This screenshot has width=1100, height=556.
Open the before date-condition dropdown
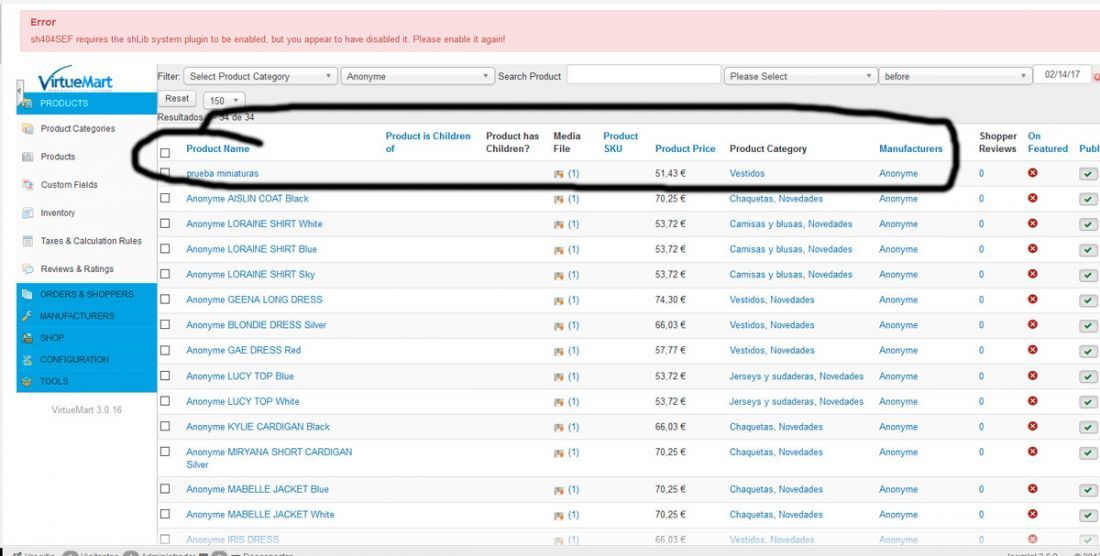coord(955,76)
